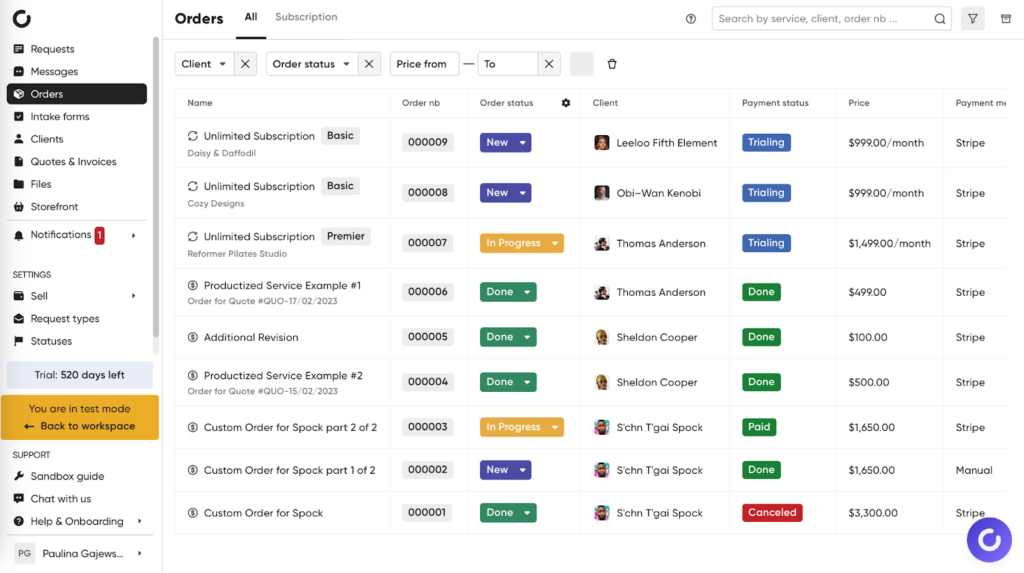This screenshot has height=573, width=1024.
Task: Click Back to workspace link
Action: coord(80,426)
